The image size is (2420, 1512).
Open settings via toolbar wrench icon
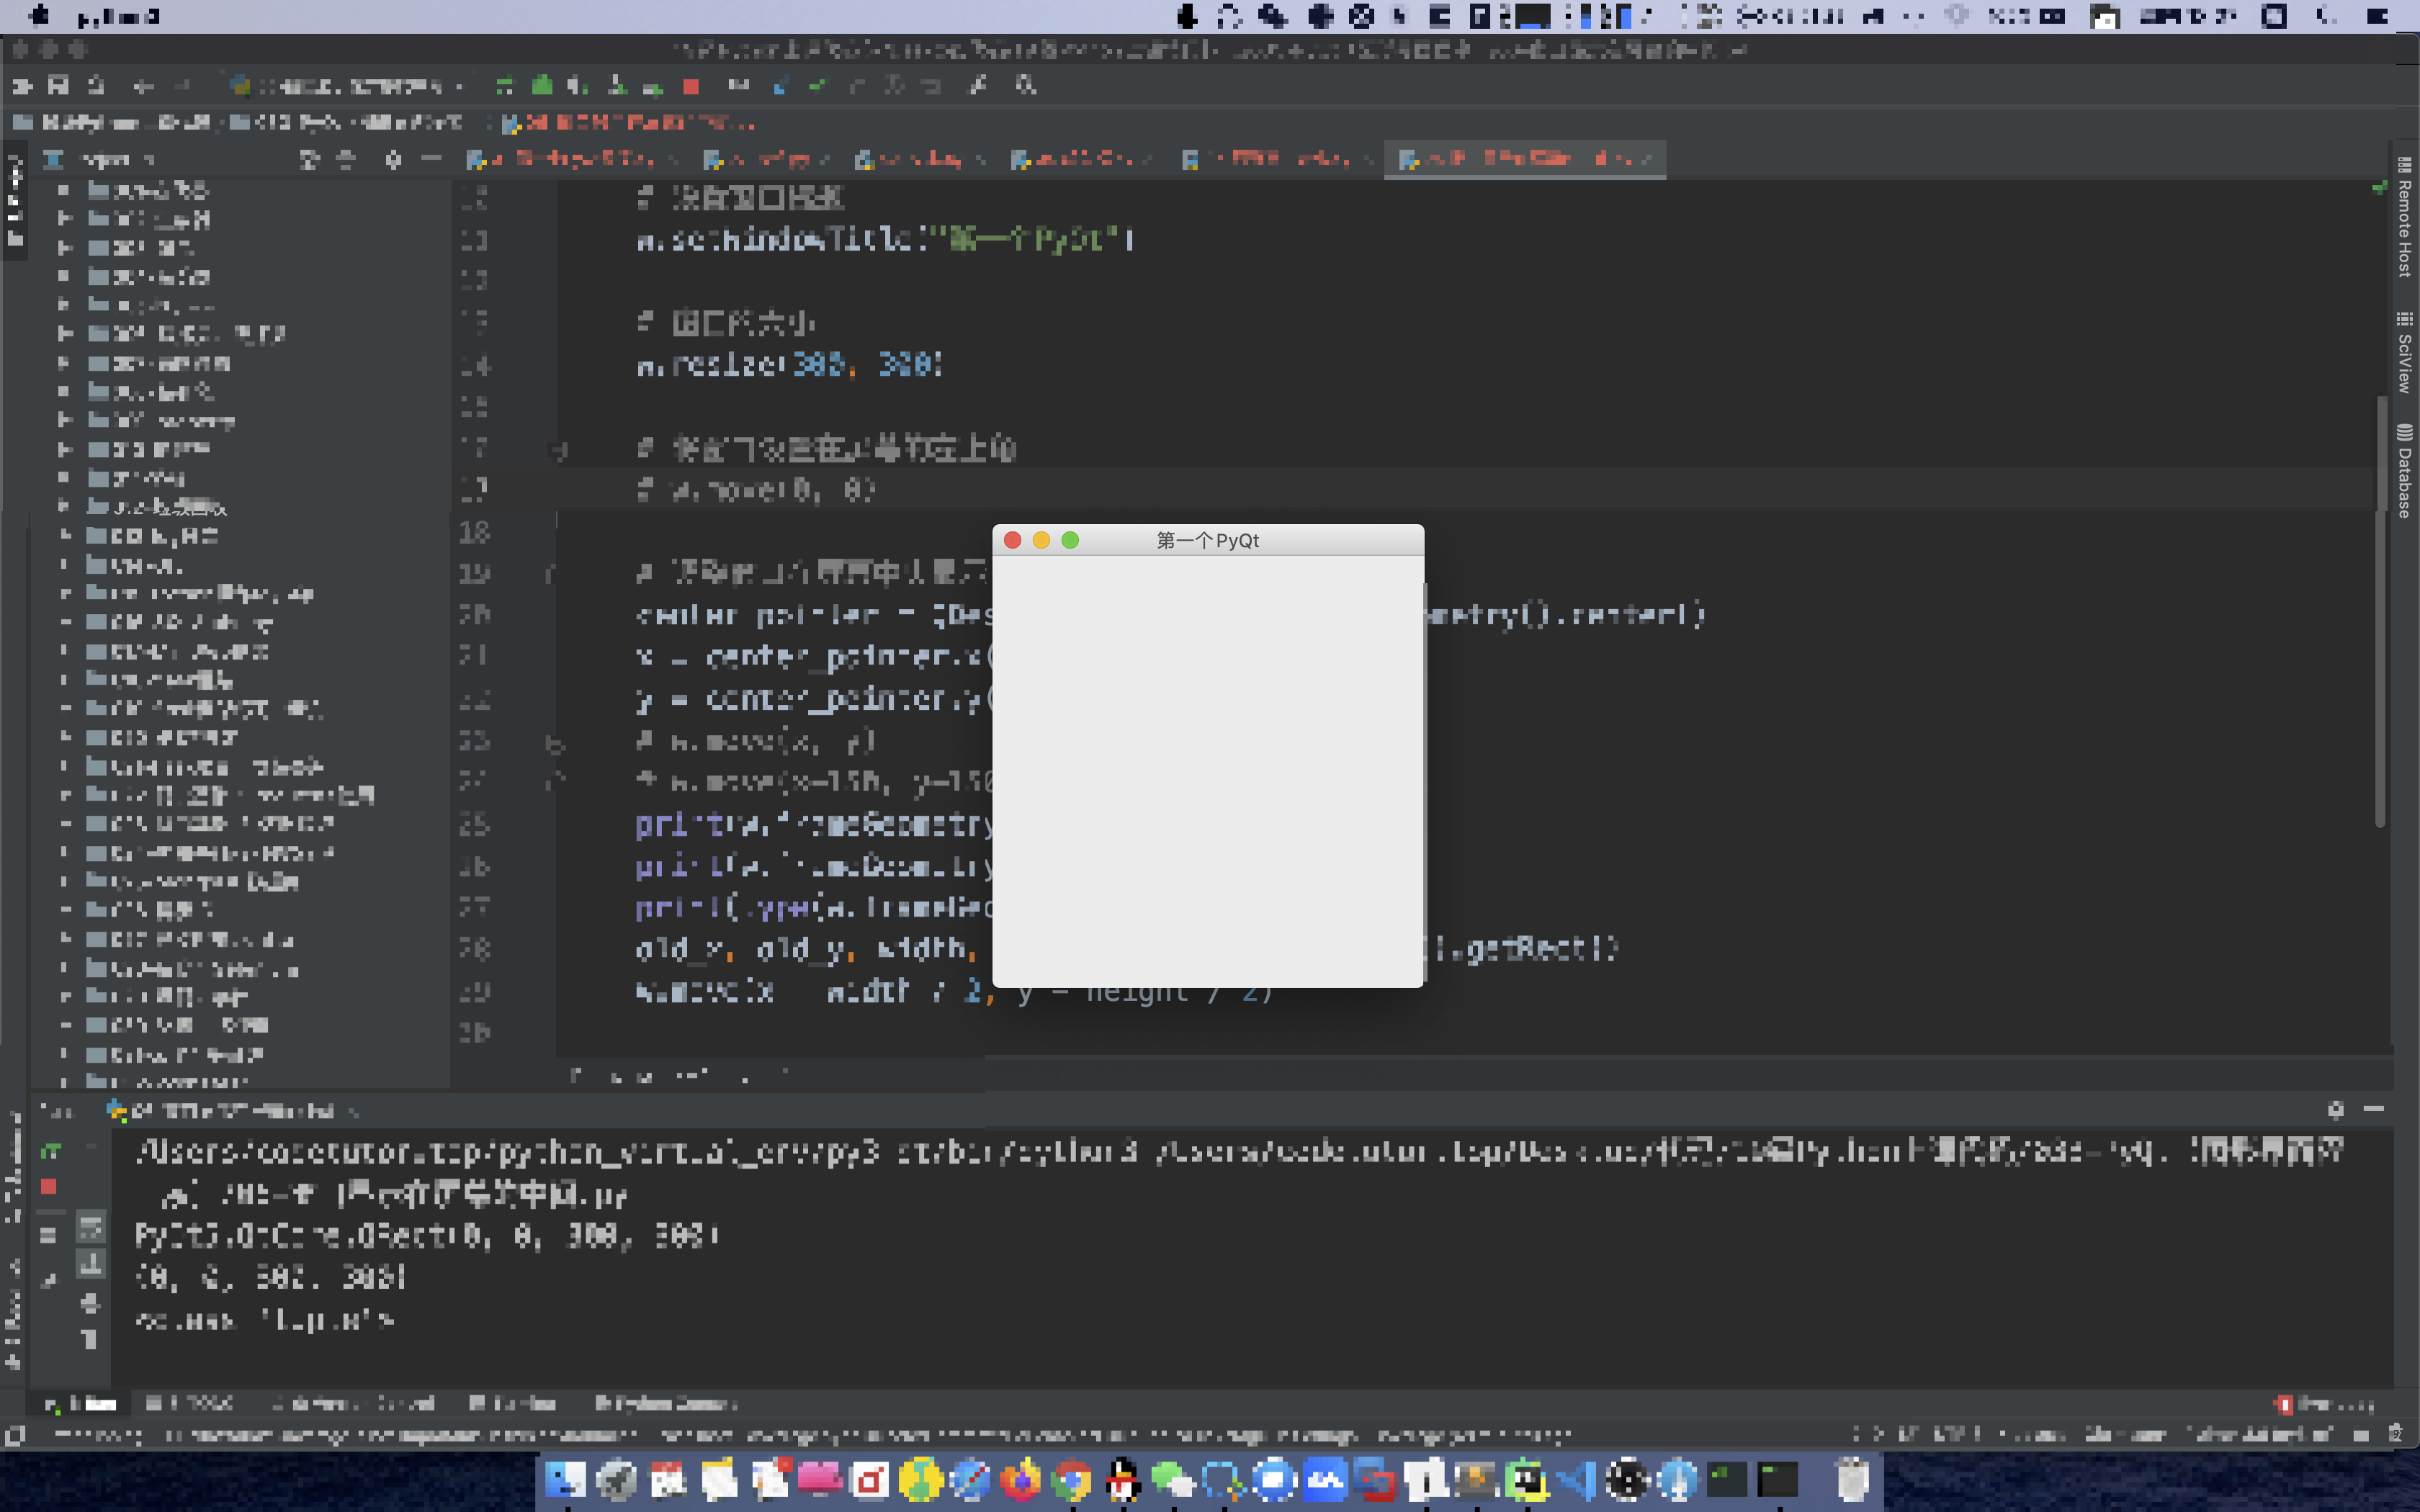[x=978, y=86]
